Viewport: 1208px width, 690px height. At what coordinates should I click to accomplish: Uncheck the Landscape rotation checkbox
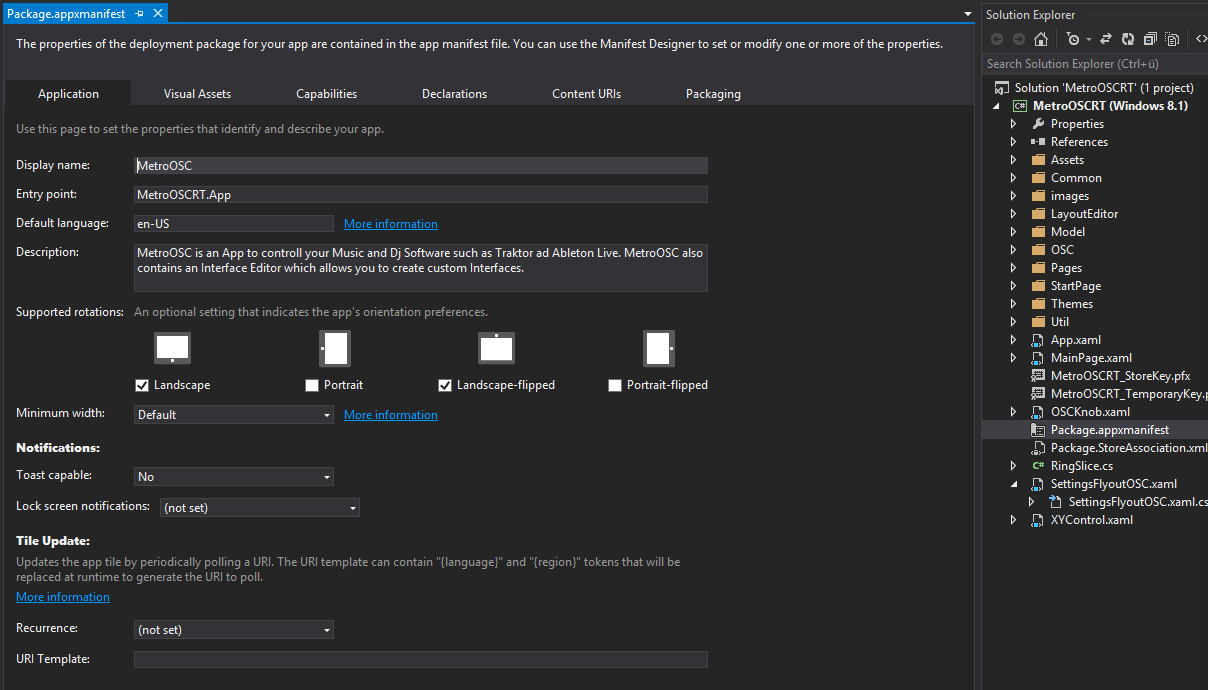141,385
